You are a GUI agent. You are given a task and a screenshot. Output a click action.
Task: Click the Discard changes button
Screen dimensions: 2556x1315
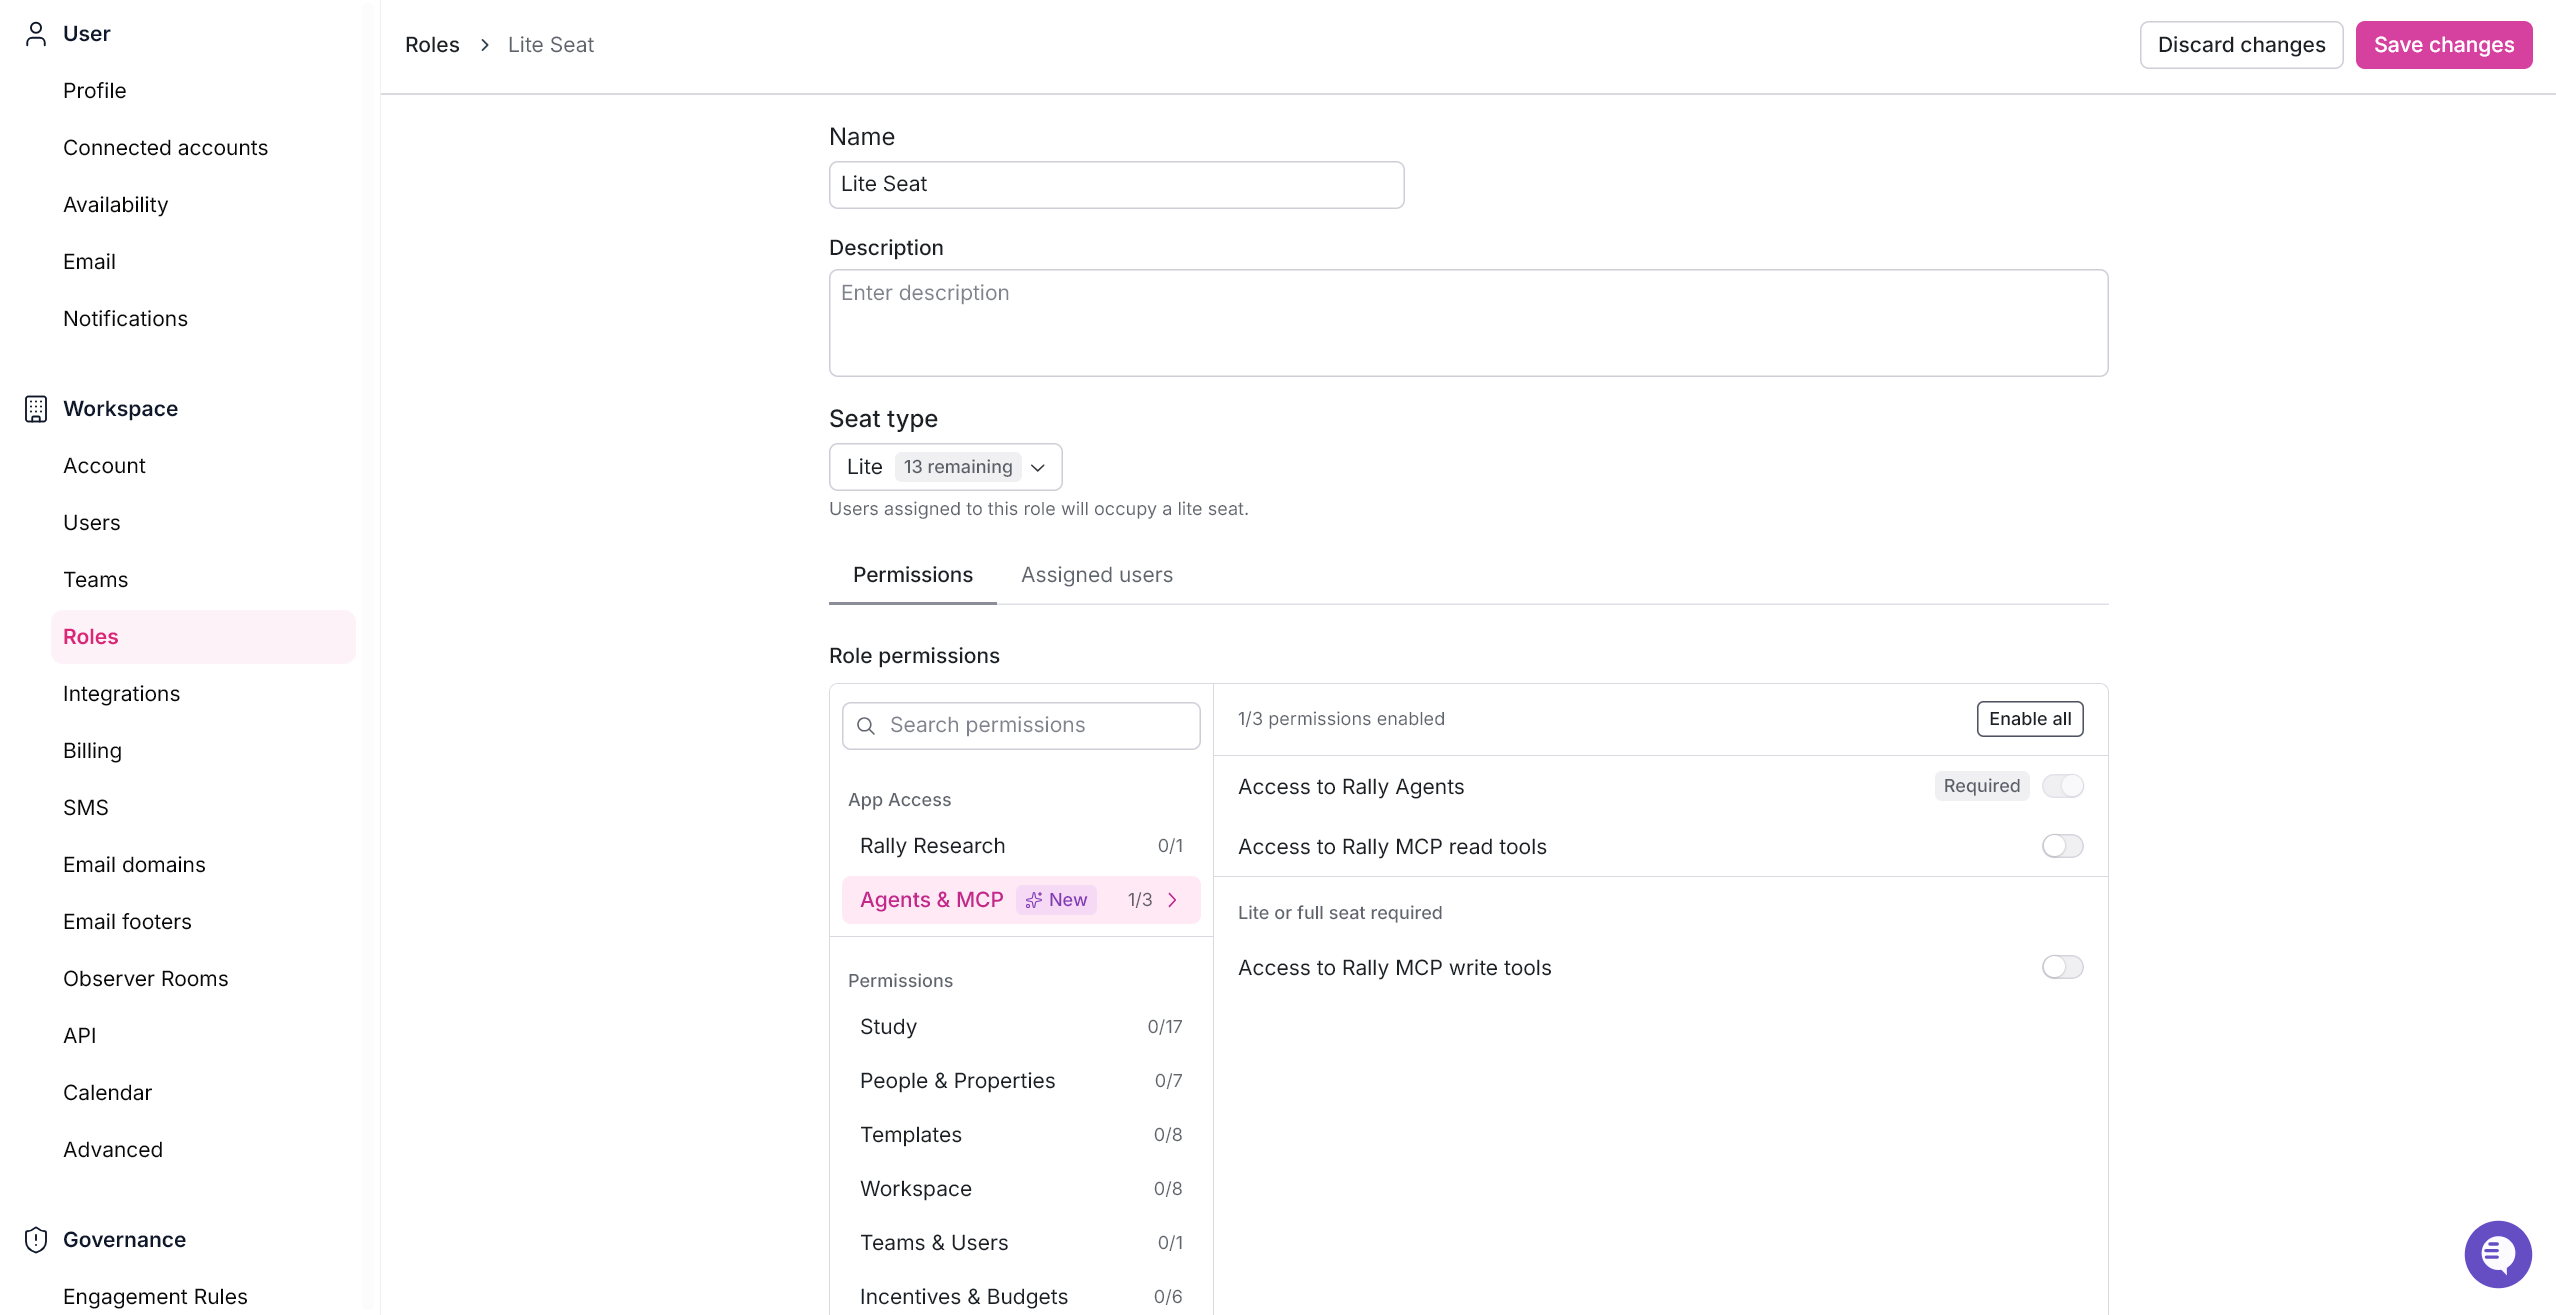coord(2241,45)
